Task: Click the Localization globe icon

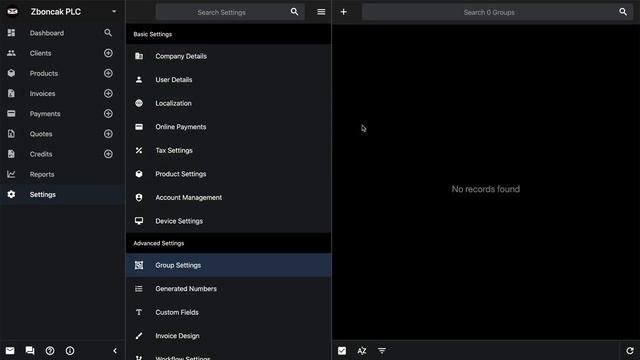Action: [x=139, y=103]
